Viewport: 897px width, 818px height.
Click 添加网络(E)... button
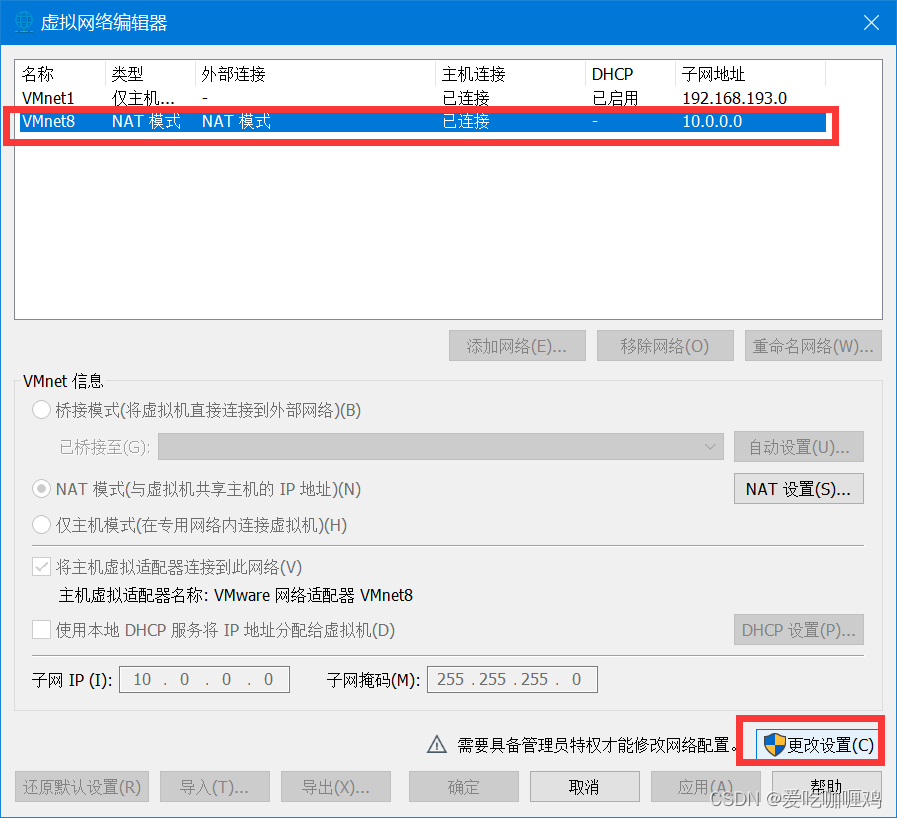tap(517, 346)
